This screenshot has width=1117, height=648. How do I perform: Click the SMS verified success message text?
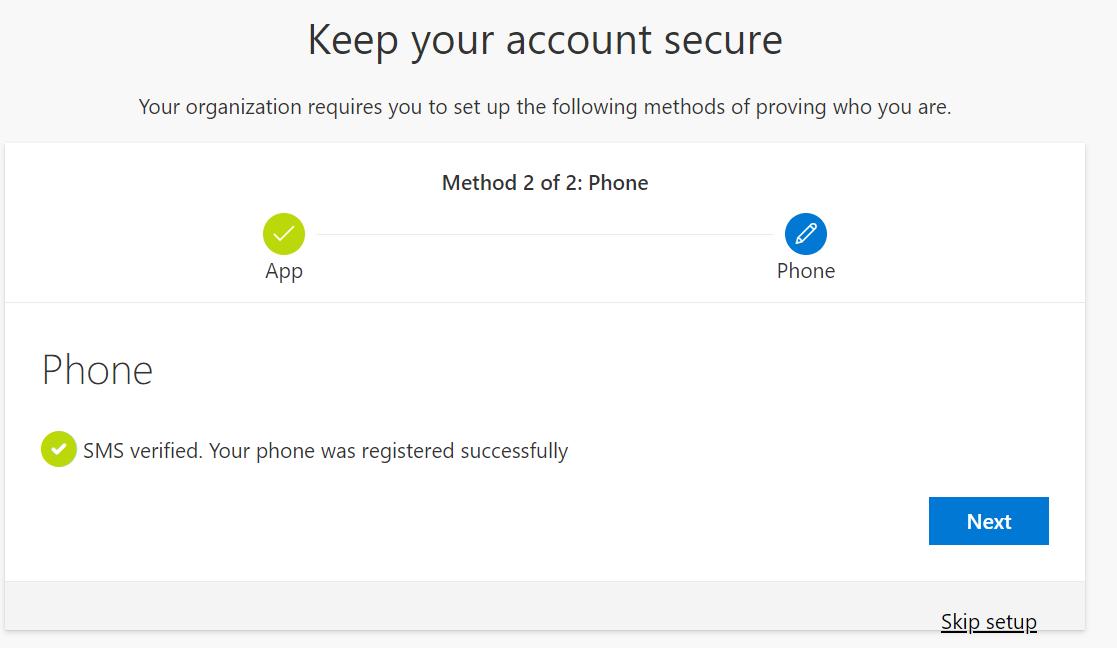pos(326,451)
